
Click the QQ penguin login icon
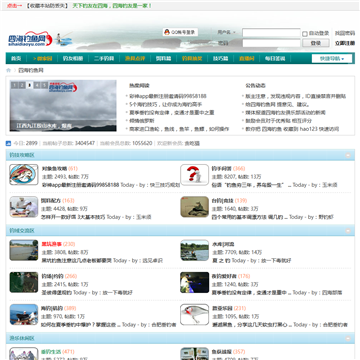[167, 32]
